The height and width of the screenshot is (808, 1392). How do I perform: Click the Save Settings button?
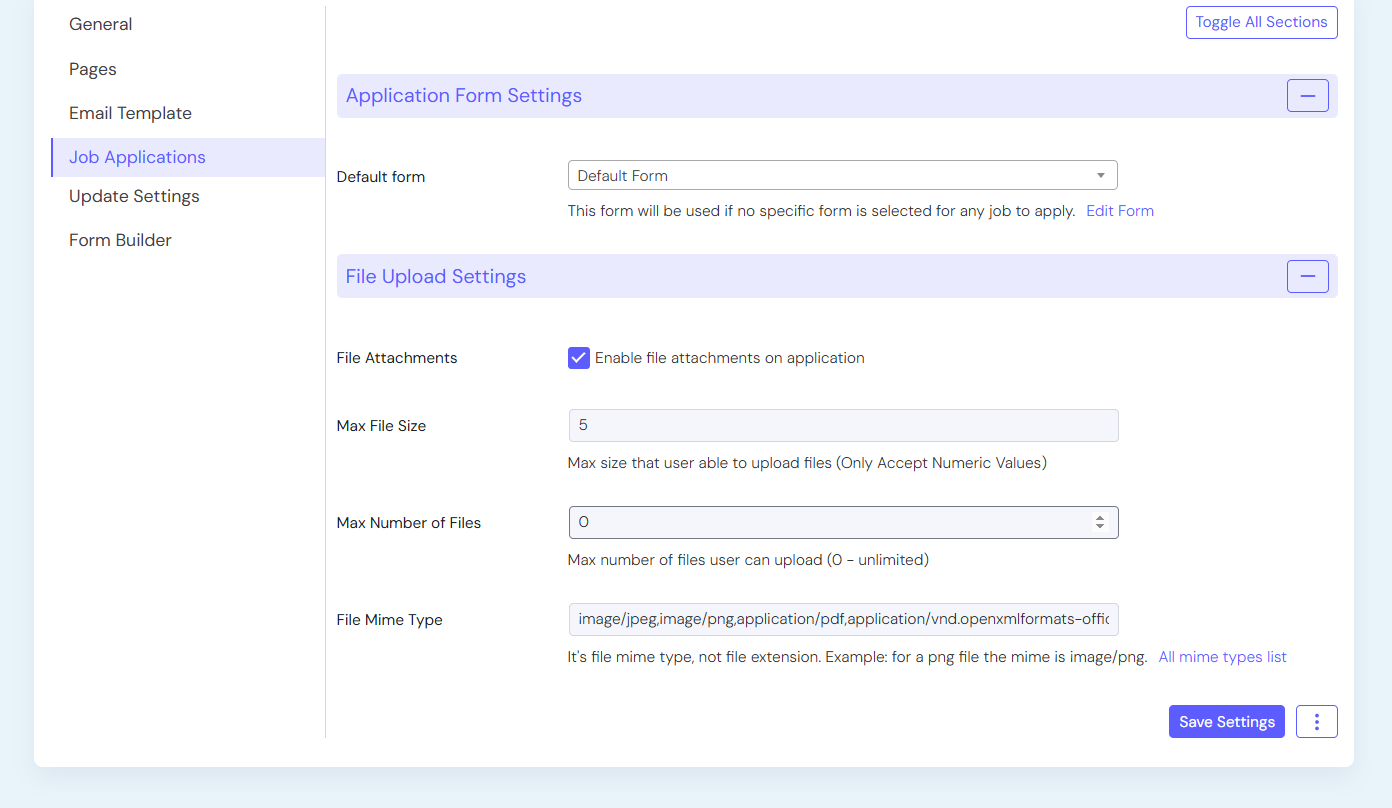(1226, 722)
